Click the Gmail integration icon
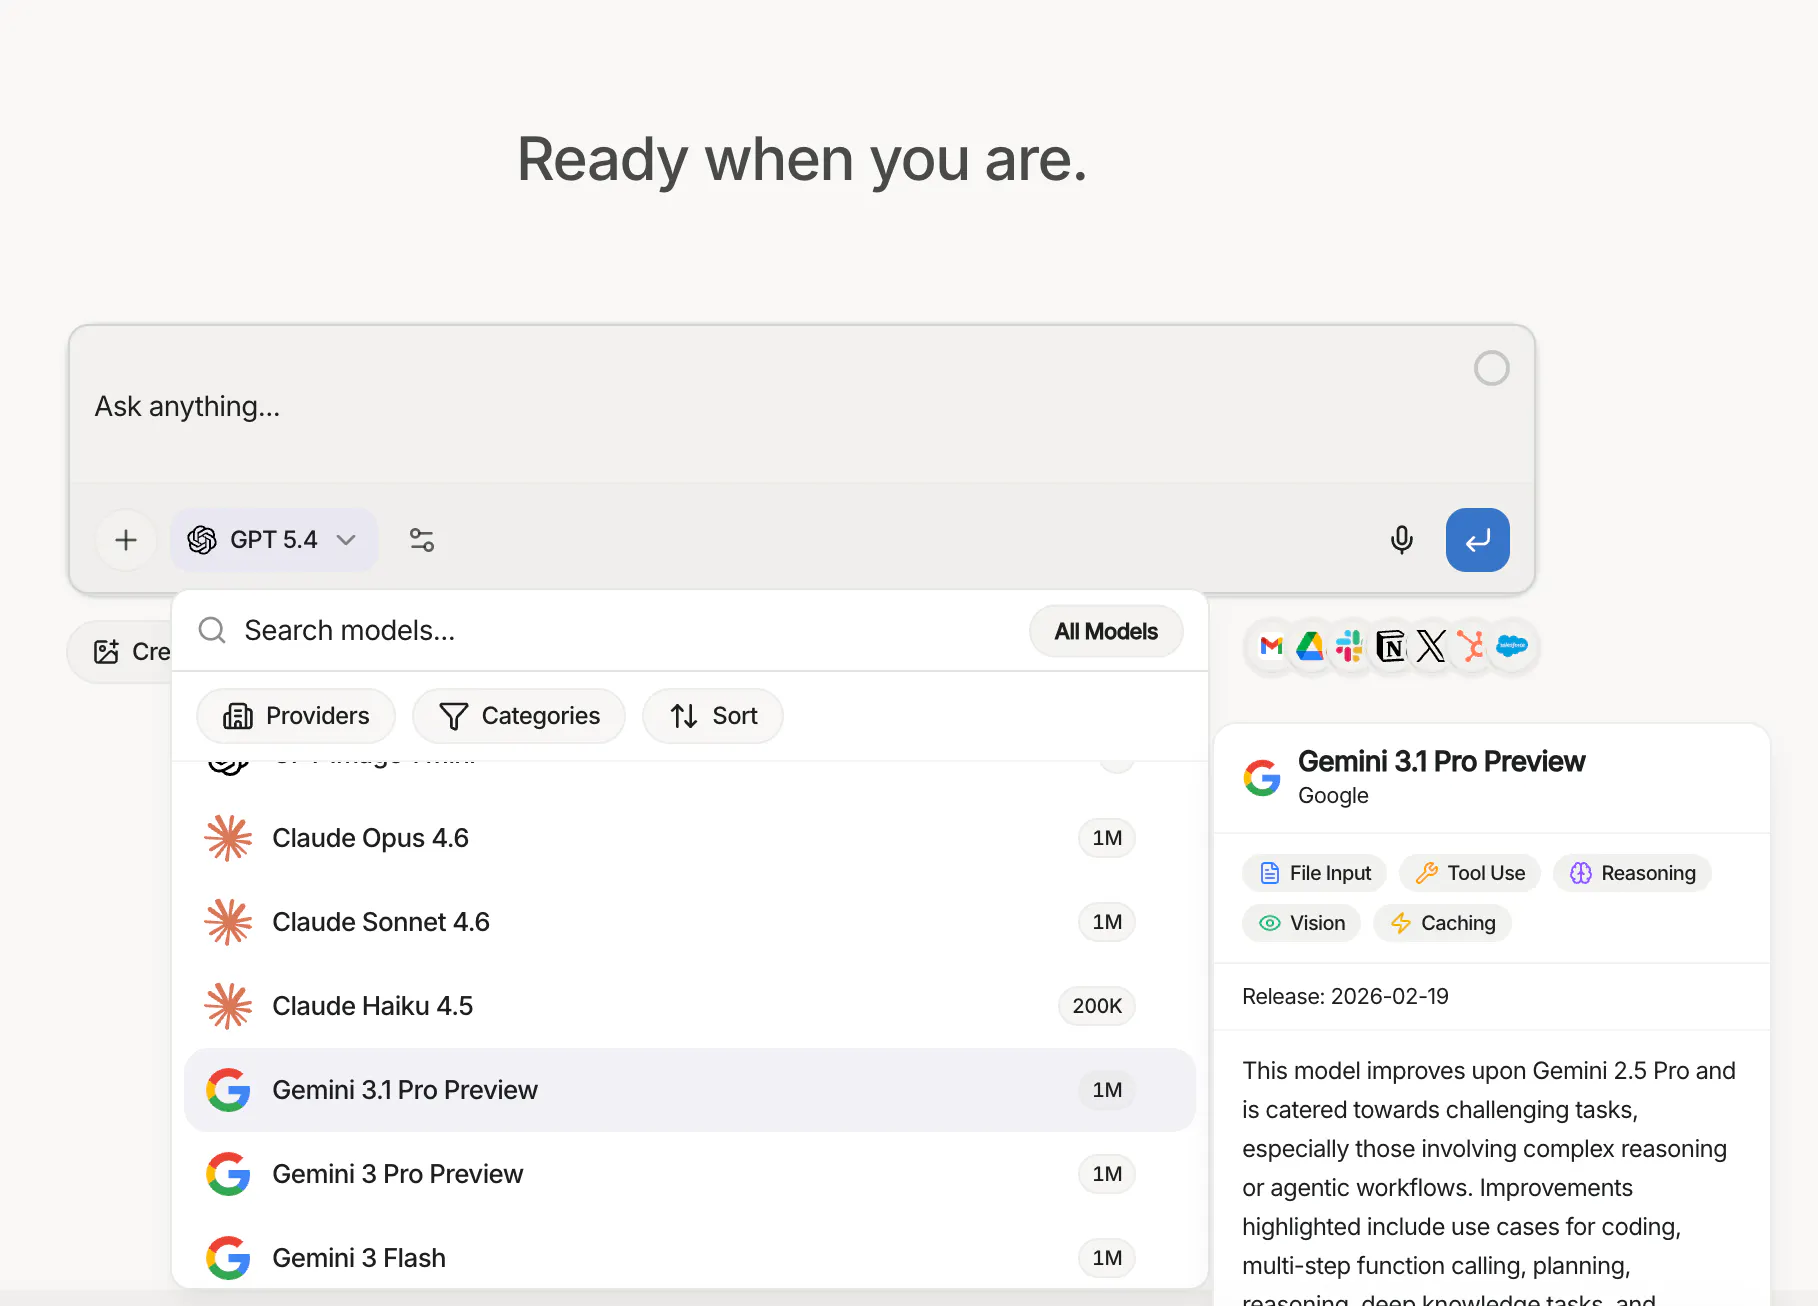 click(1272, 647)
